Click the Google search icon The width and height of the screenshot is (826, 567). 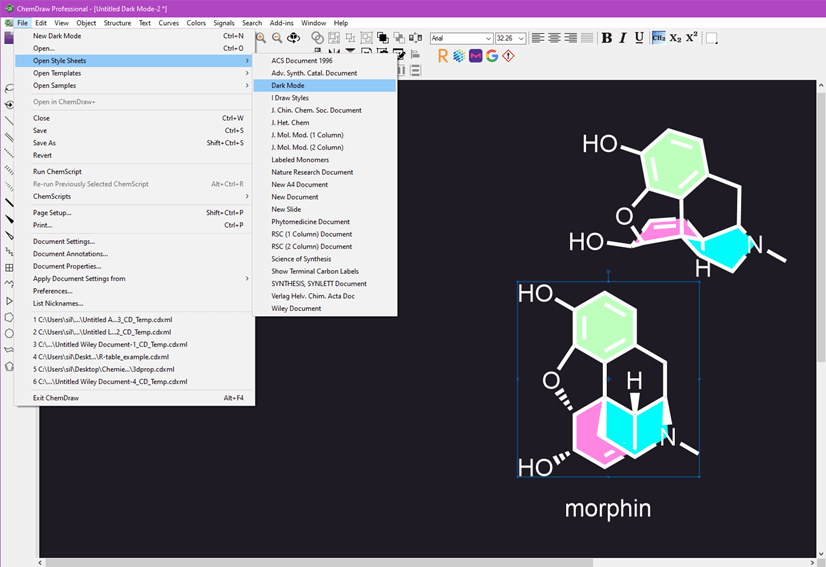click(491, 56)
